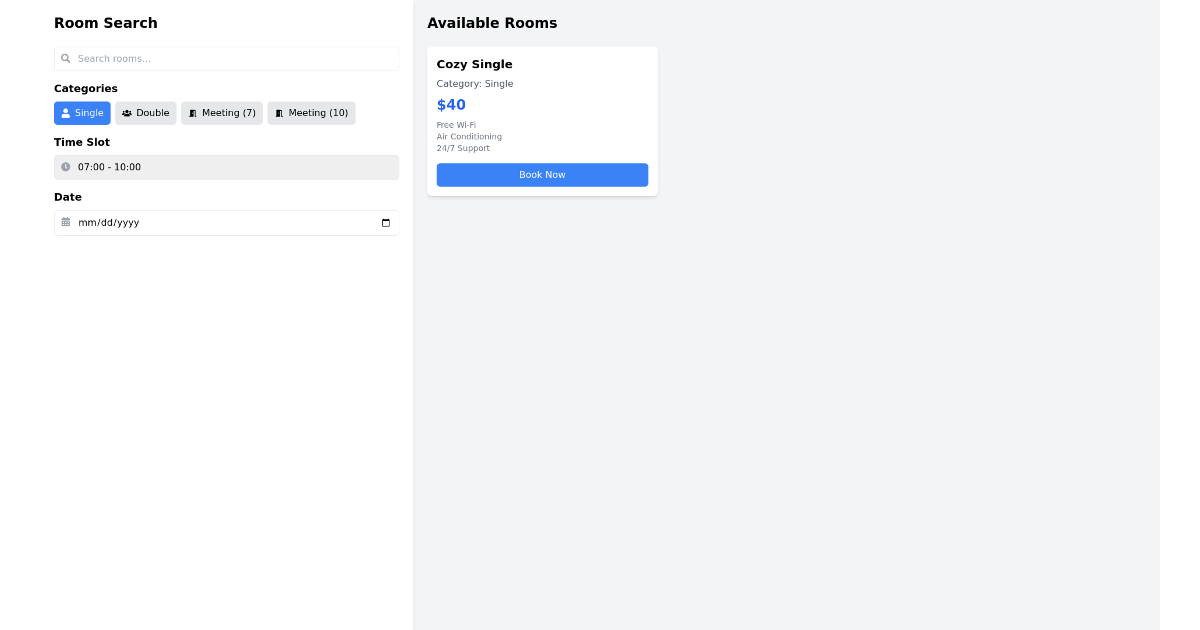Deselect the Single category filter
Viewport: 1200px width, 630px height.
(x=82, y=113)
